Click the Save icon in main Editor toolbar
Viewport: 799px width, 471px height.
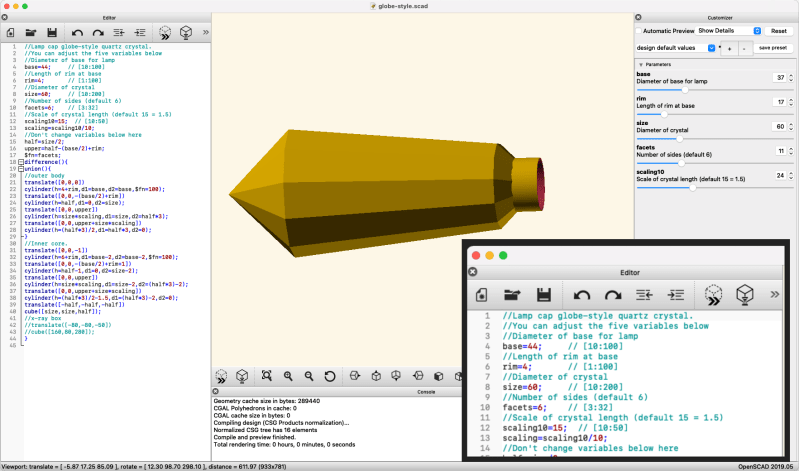[x=50, y=32]
